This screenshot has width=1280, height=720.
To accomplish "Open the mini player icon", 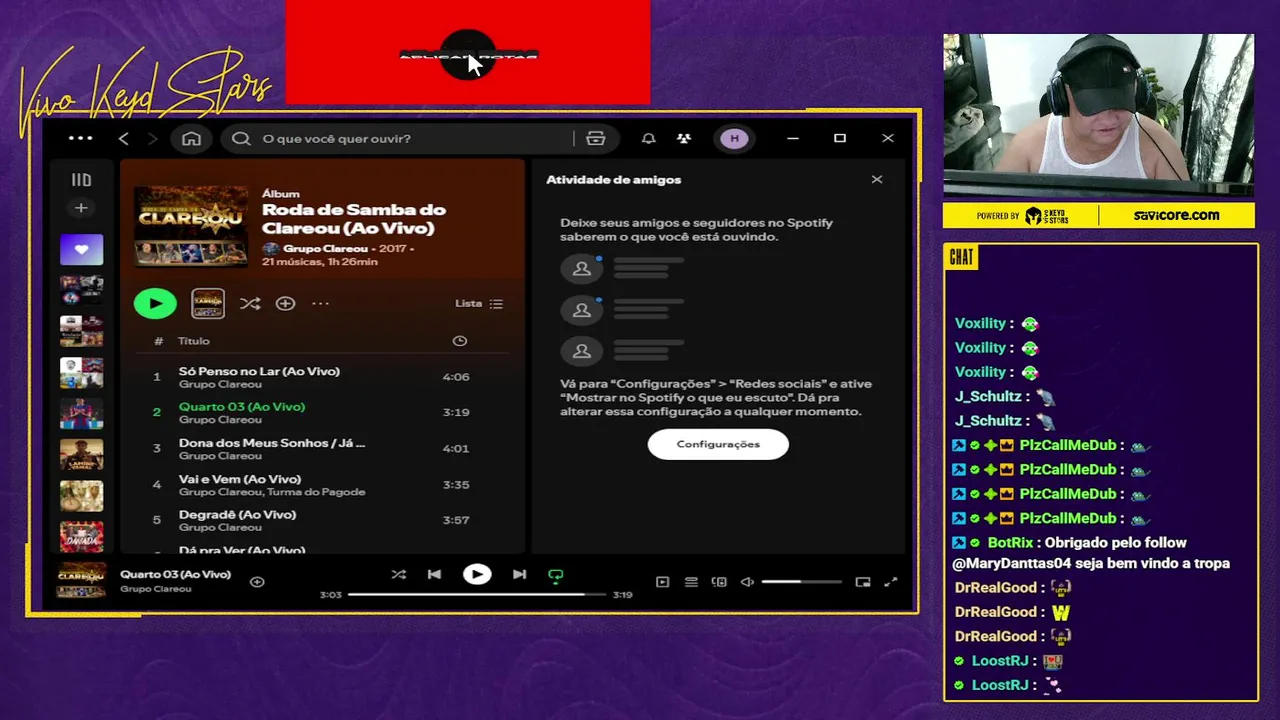I will (x=863, y=582).
